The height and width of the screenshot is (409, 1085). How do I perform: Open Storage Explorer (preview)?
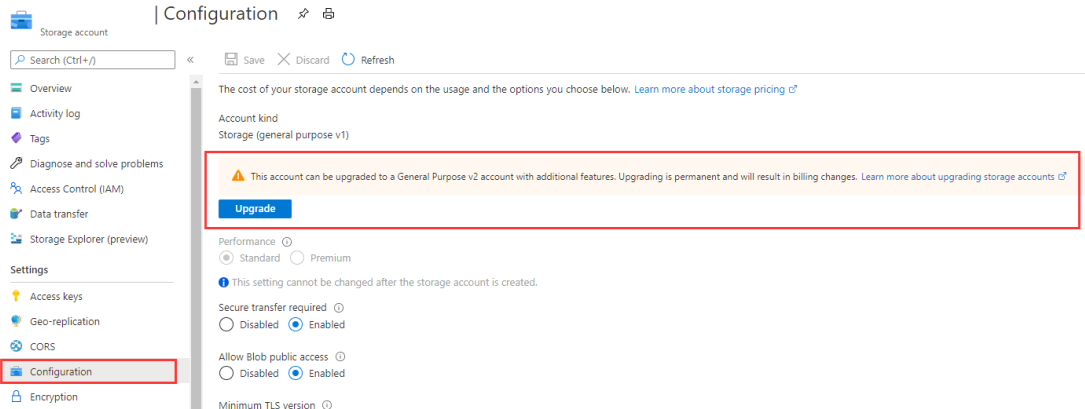click(88, 239)
